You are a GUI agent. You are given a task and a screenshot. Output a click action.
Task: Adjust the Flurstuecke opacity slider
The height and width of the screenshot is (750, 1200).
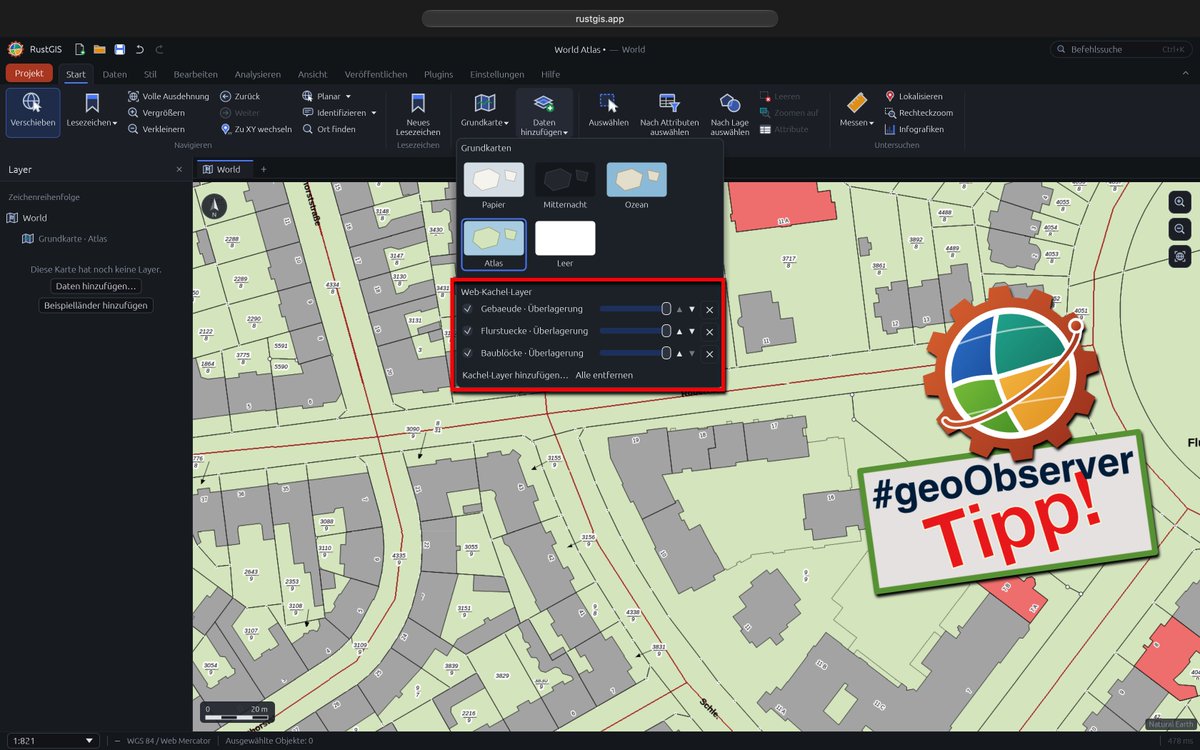tap(635, 331)
